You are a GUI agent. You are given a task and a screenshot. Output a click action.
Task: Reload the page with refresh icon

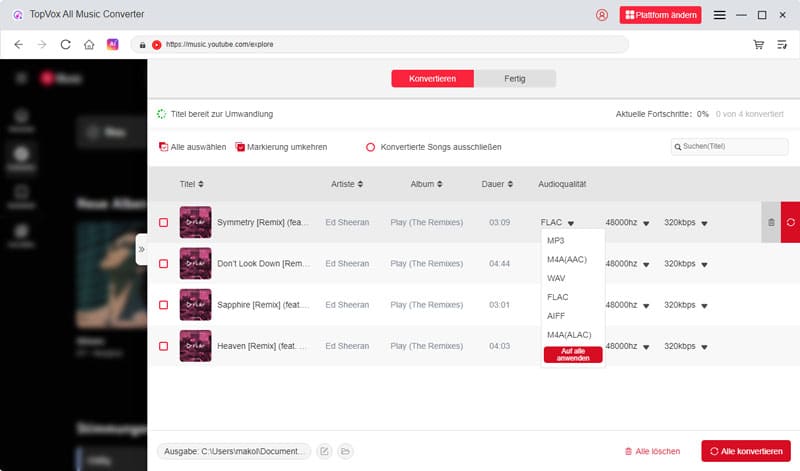pyautogui.click(x=66, y=45)
